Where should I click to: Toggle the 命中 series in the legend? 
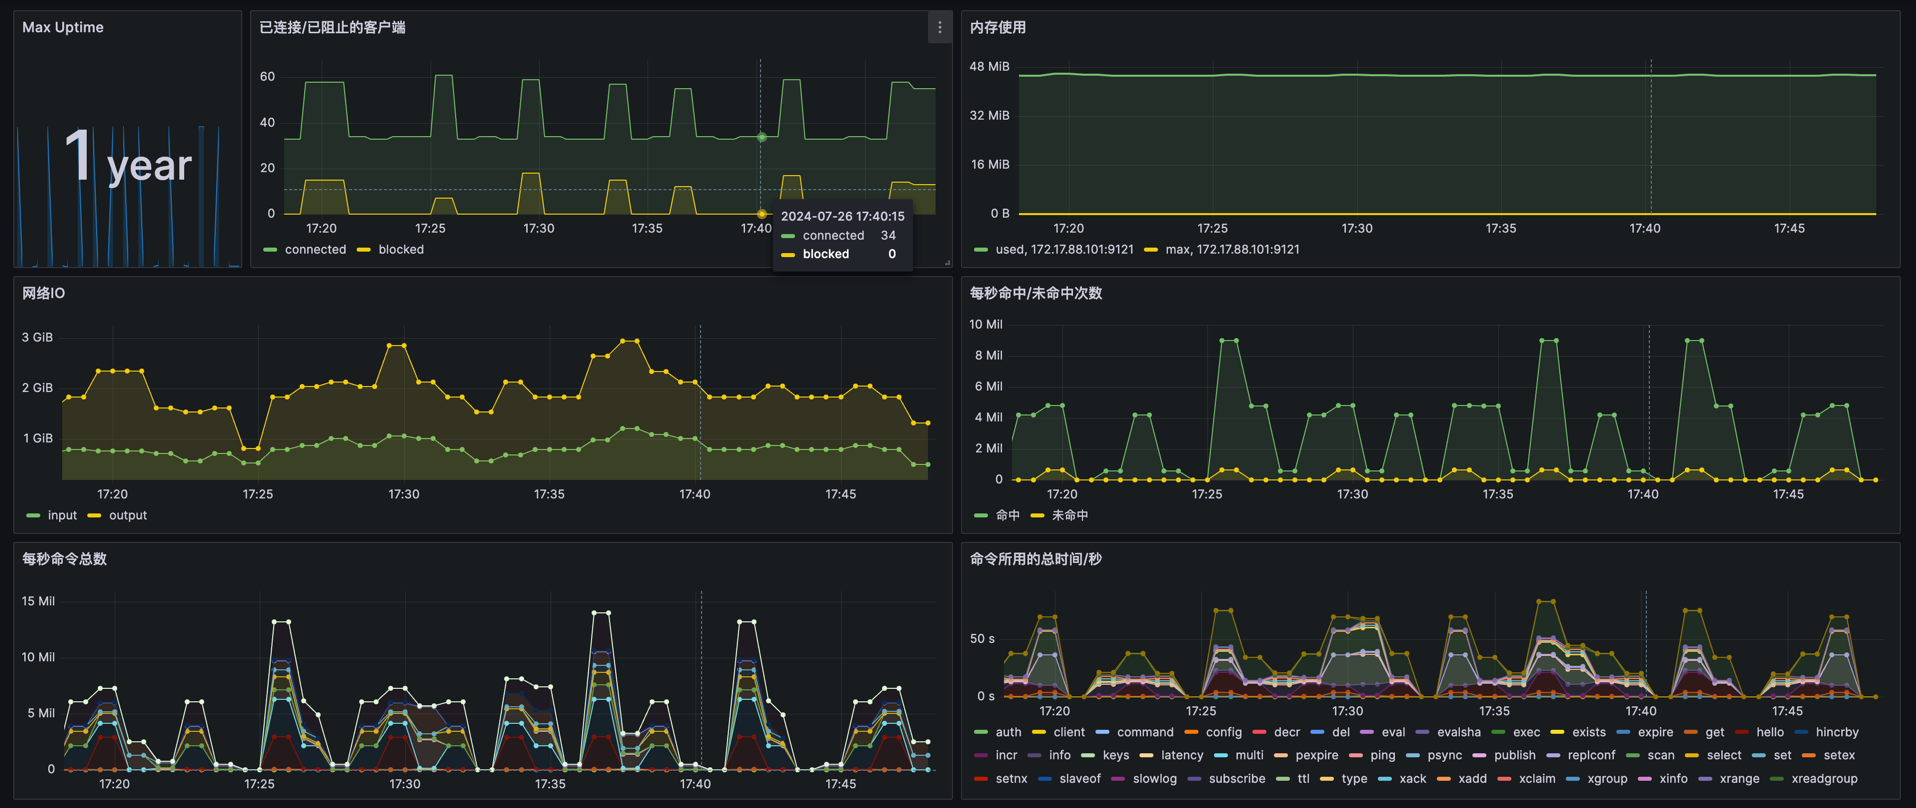(x=1008, y=516)
